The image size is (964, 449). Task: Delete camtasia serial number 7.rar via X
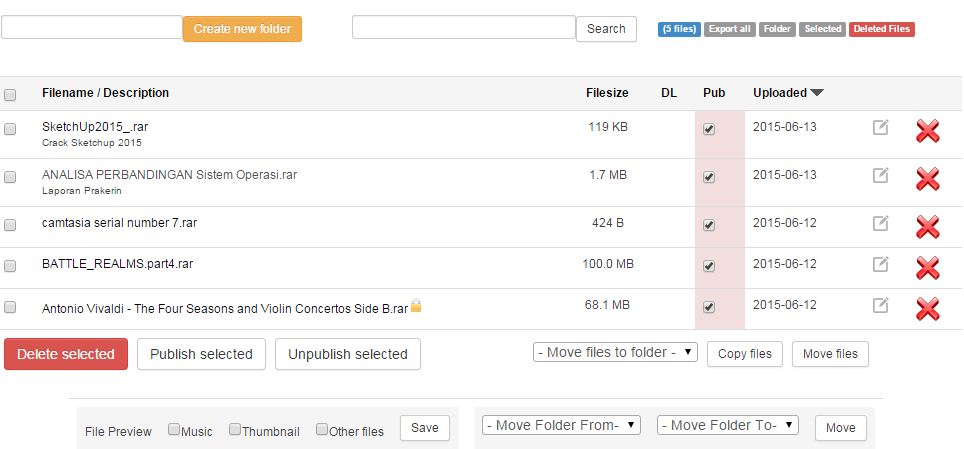[x=927, y=227]
